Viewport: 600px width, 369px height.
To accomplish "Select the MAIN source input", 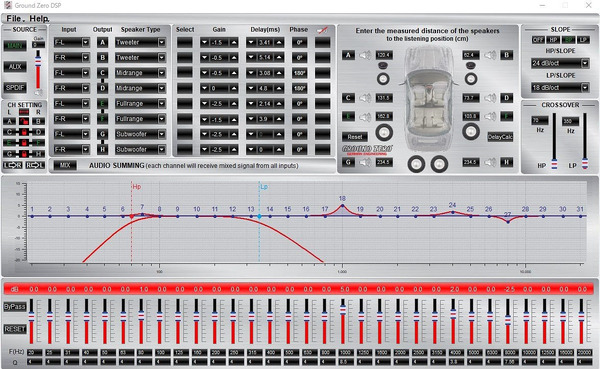I will (15, 46).
